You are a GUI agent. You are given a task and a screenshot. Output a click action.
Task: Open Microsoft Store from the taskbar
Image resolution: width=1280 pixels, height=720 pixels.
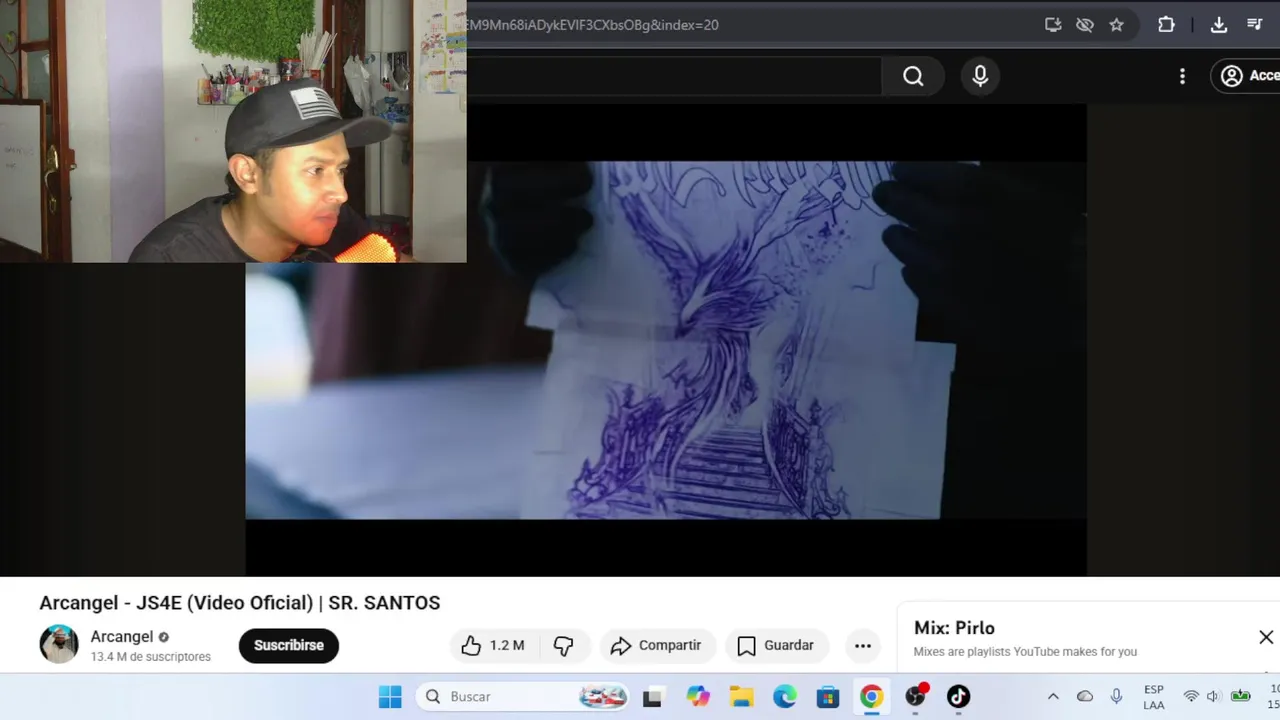click(828, 697)
